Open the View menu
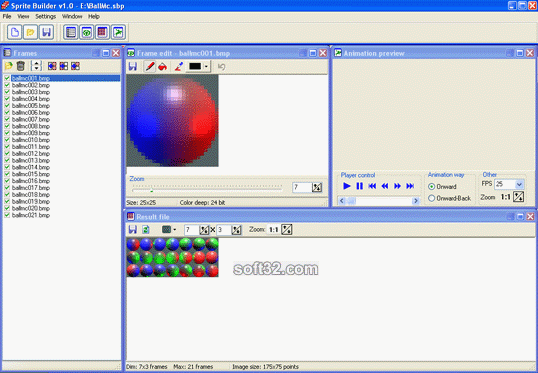Image resolution: width=538 pixels, height=373 pixels. click(x=23, y=16)
